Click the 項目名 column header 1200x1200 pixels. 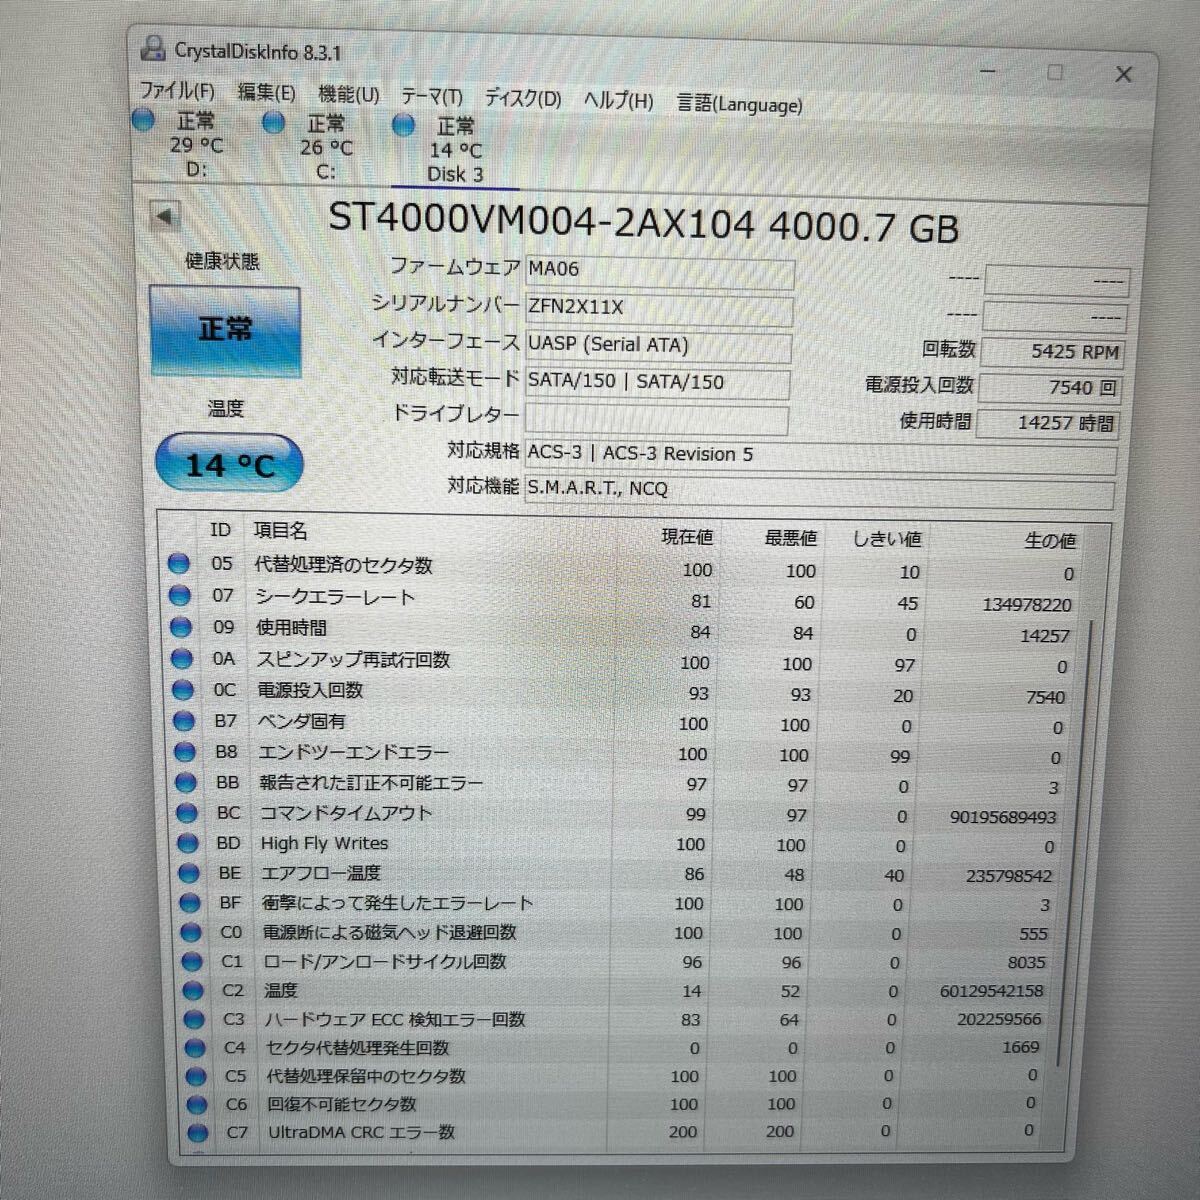click(280, 531)
